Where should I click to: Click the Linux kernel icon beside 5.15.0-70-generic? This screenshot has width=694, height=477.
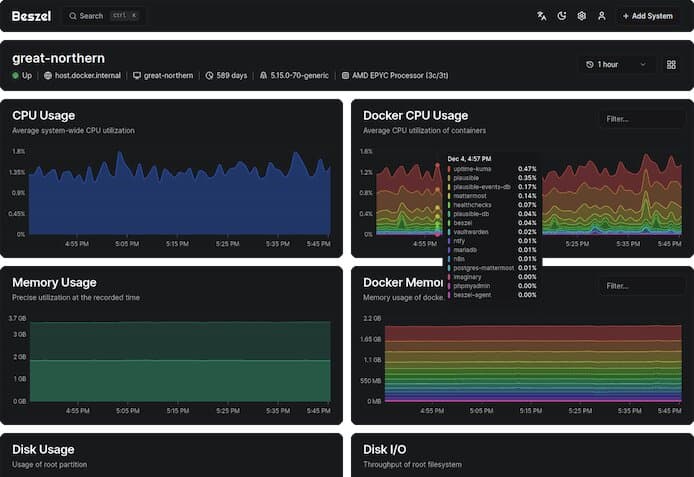pos(263,76)
